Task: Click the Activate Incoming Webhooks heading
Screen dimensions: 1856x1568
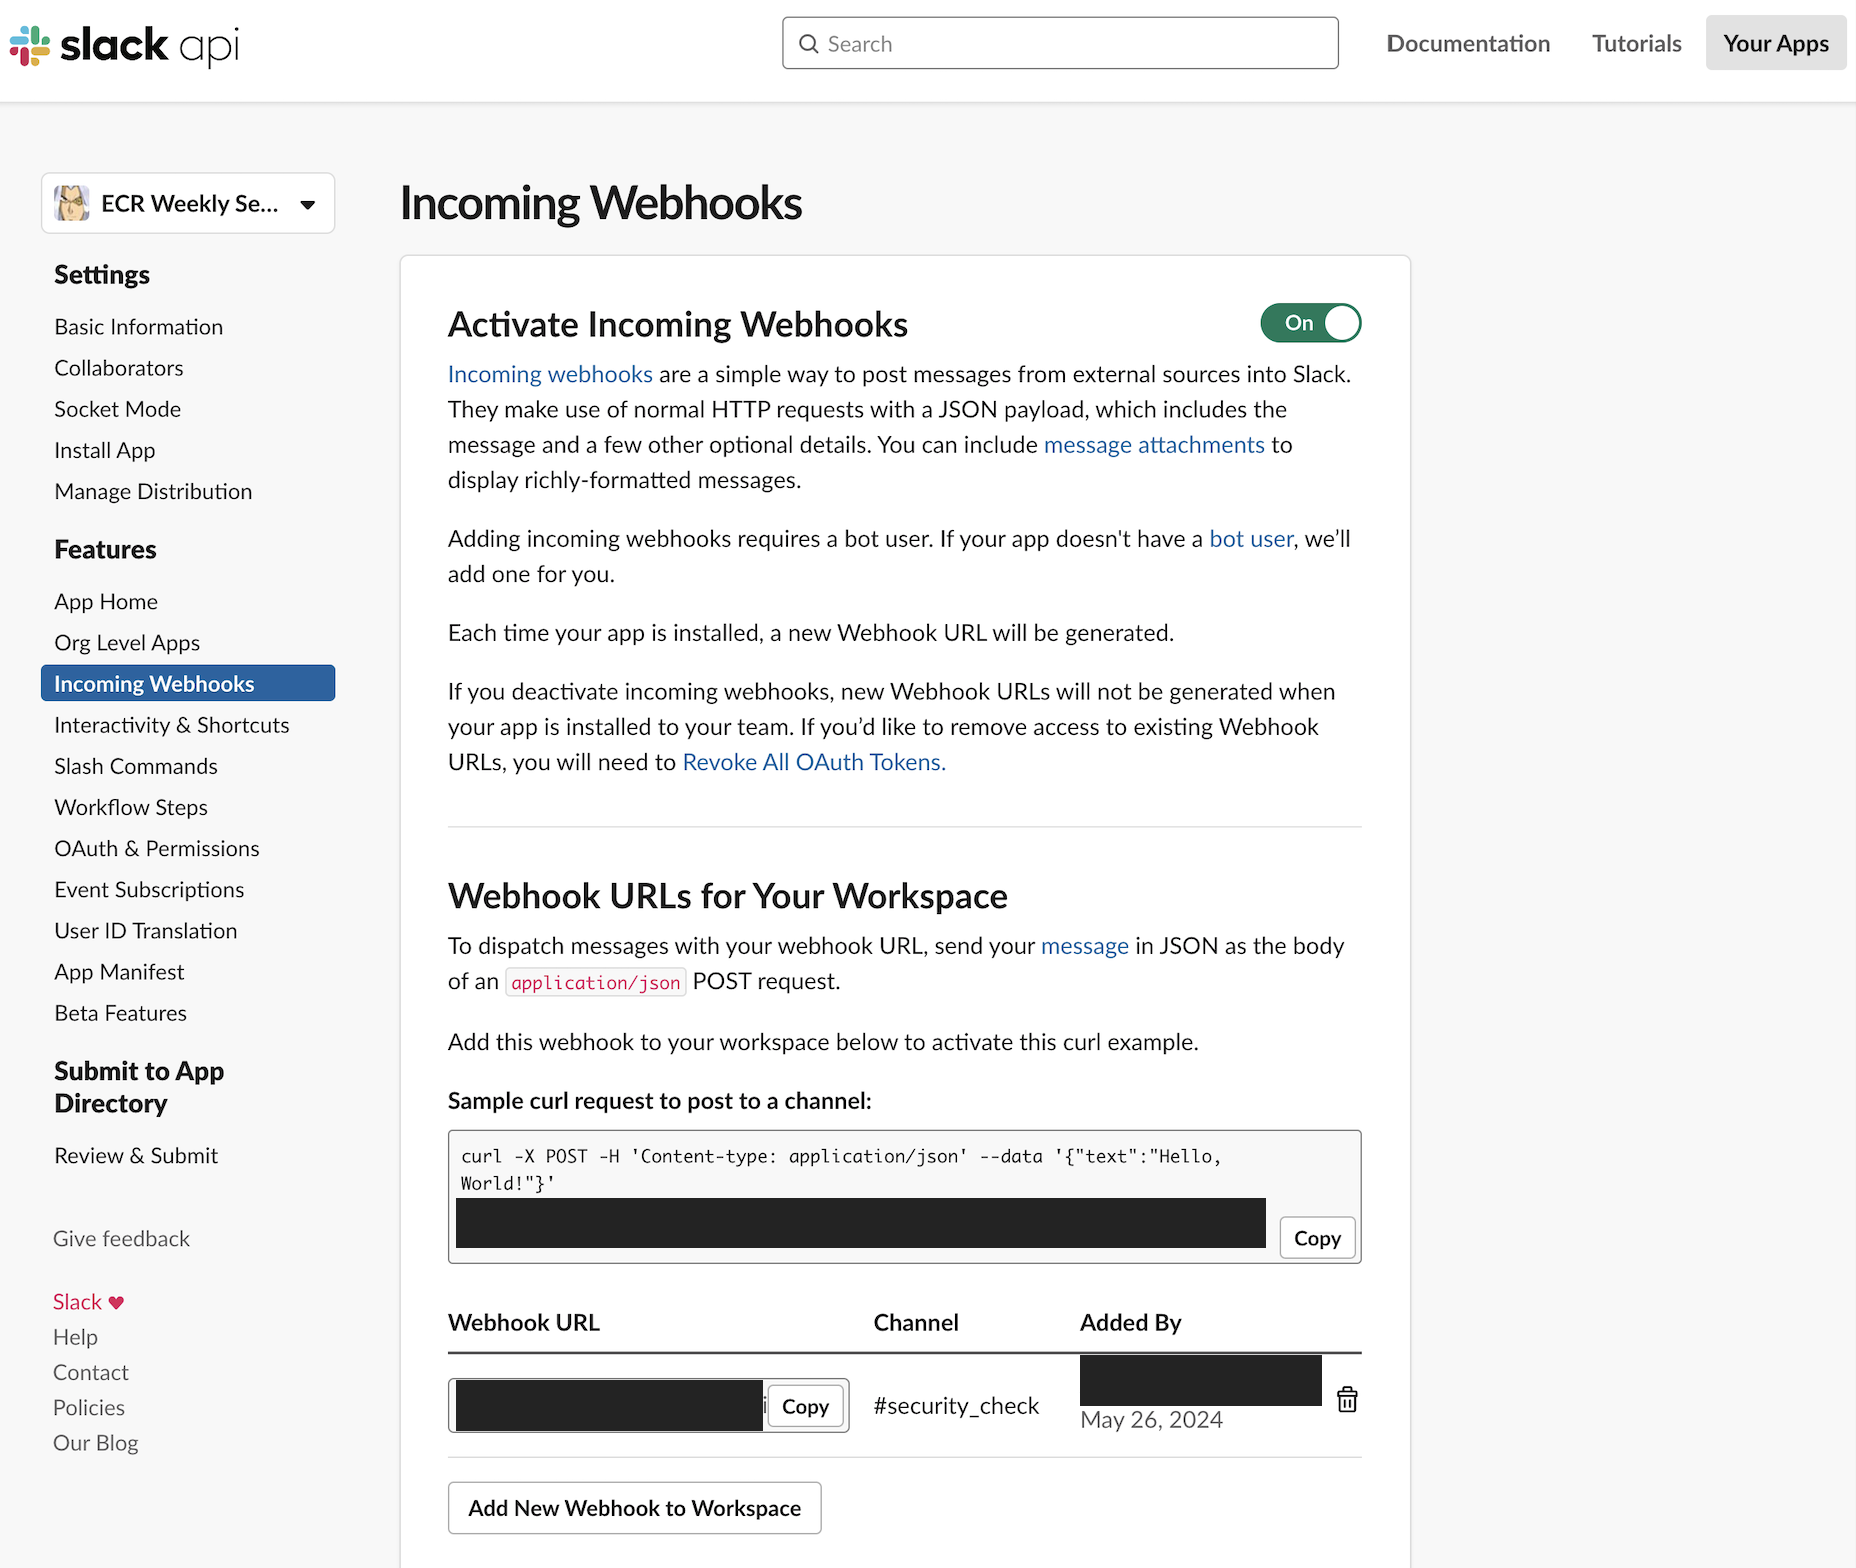Action: tap(678, 325)
